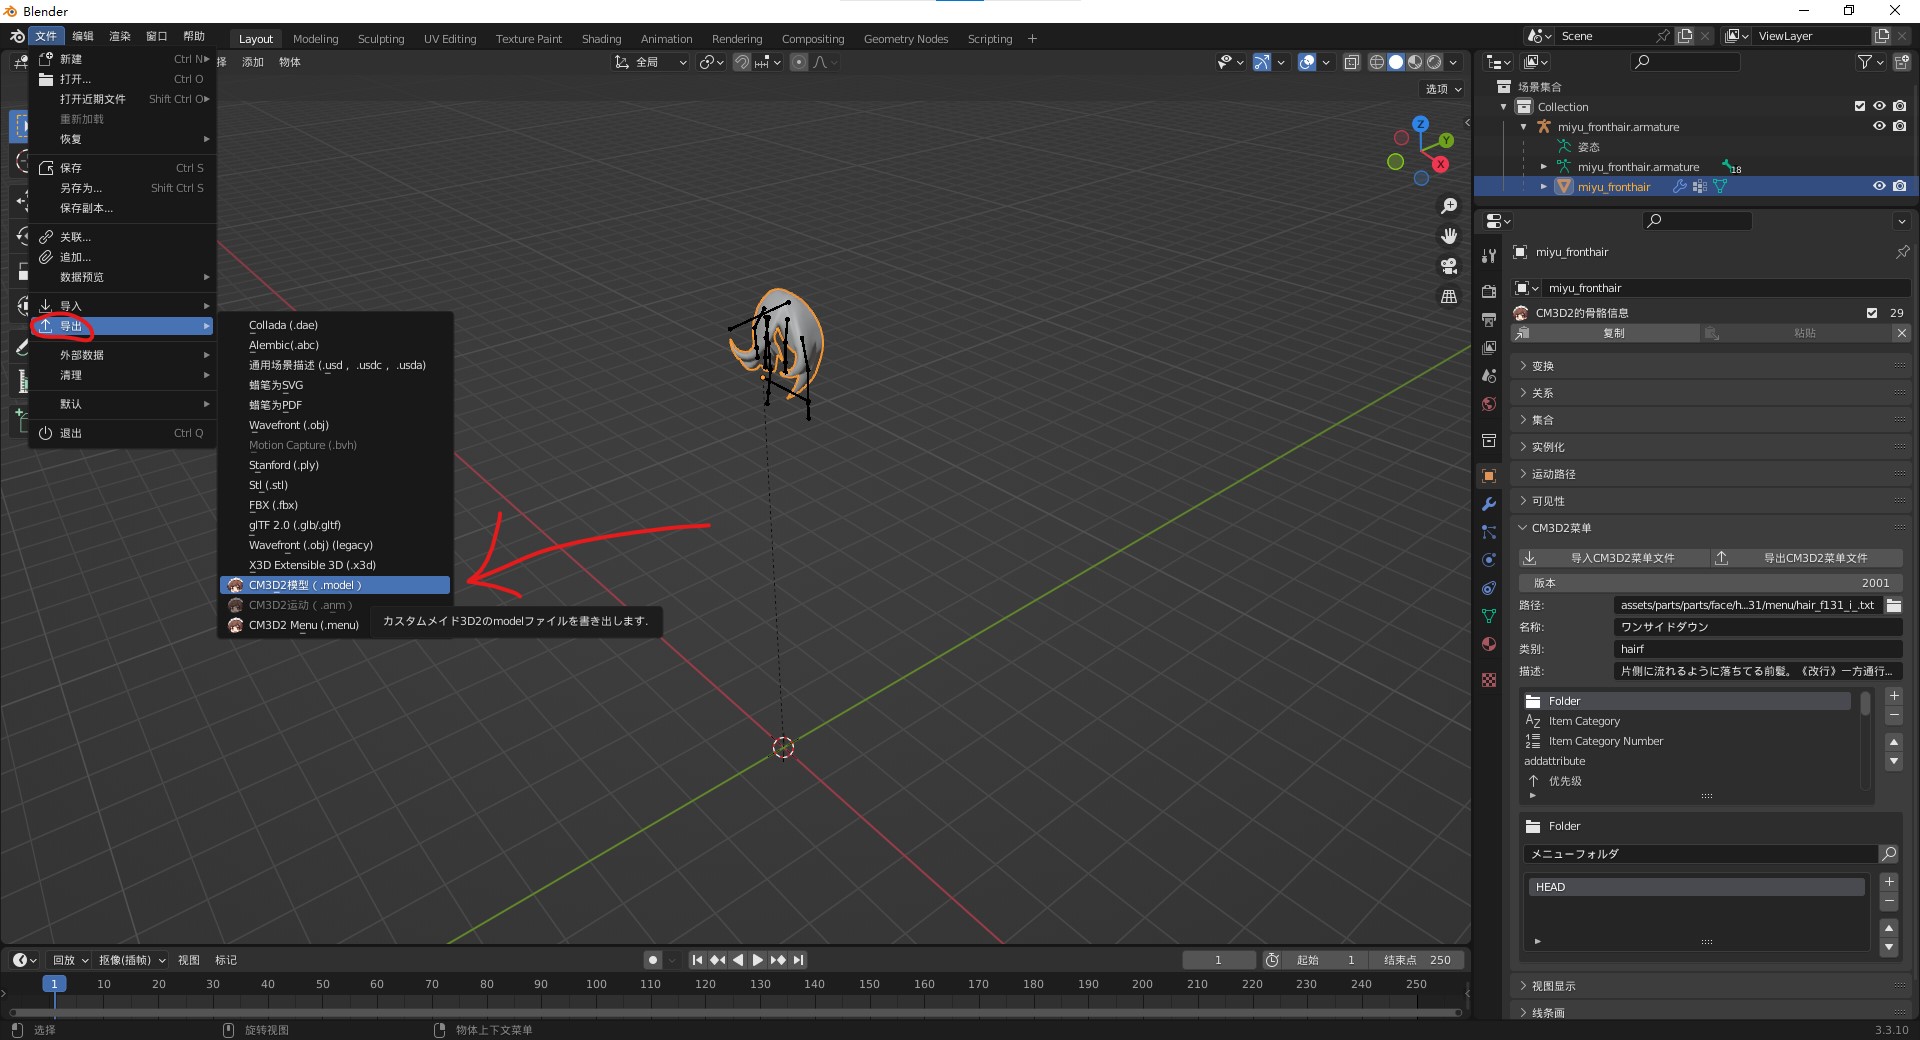Select wireframe viewport shading

coord(1377,62)
